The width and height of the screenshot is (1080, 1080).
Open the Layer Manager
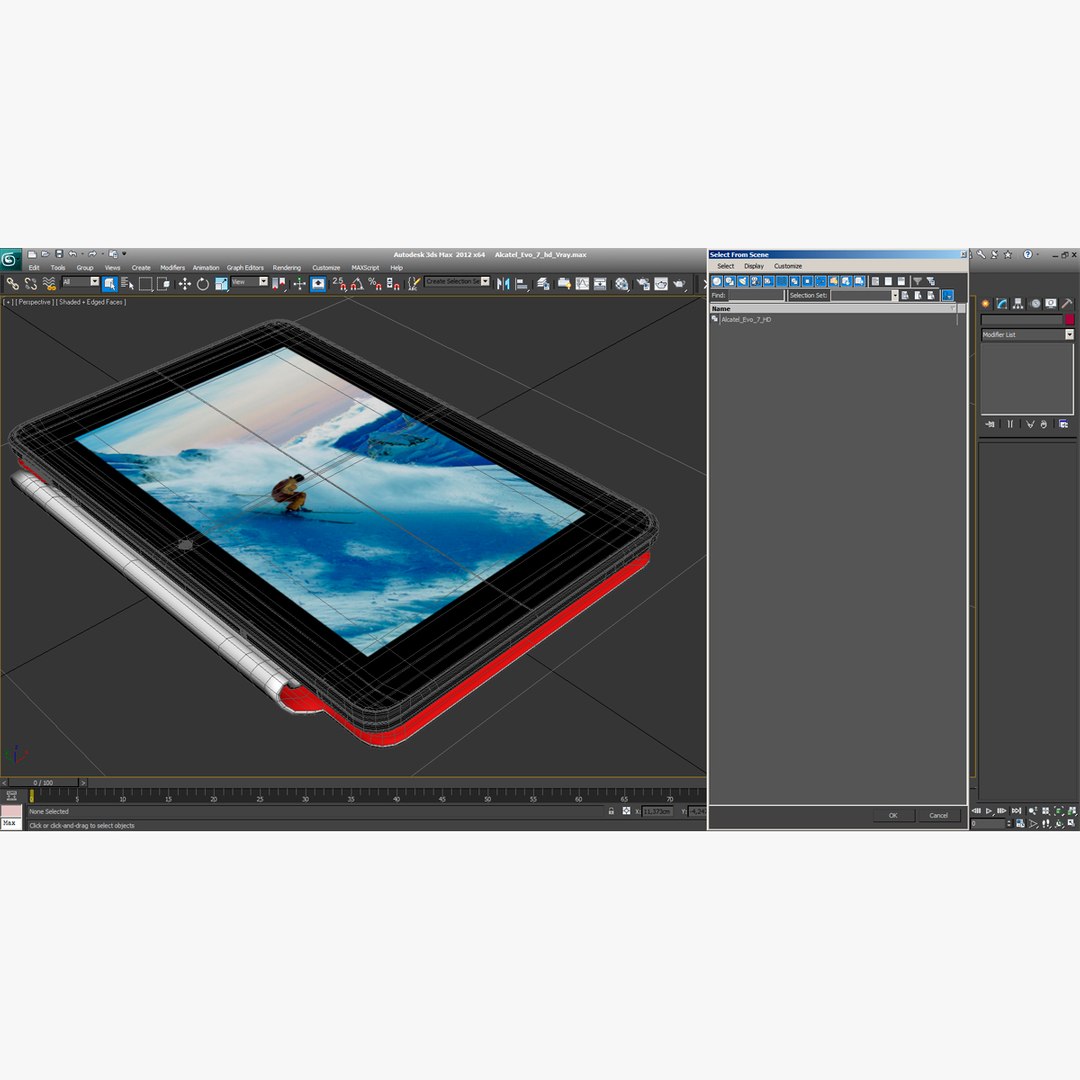coord(543,283)
